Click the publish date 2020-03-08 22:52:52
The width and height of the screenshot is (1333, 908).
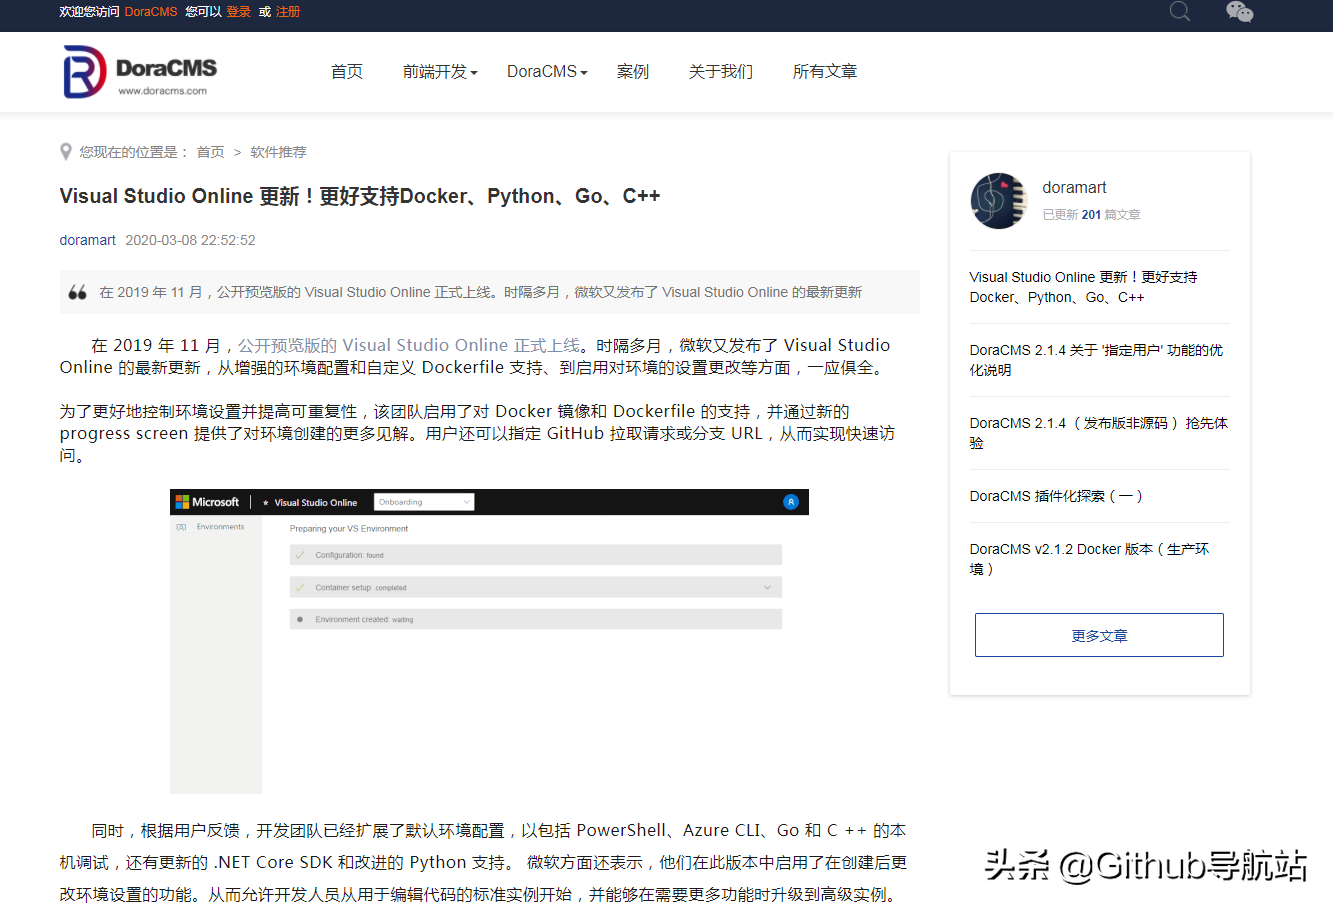(x=190, y=240)
